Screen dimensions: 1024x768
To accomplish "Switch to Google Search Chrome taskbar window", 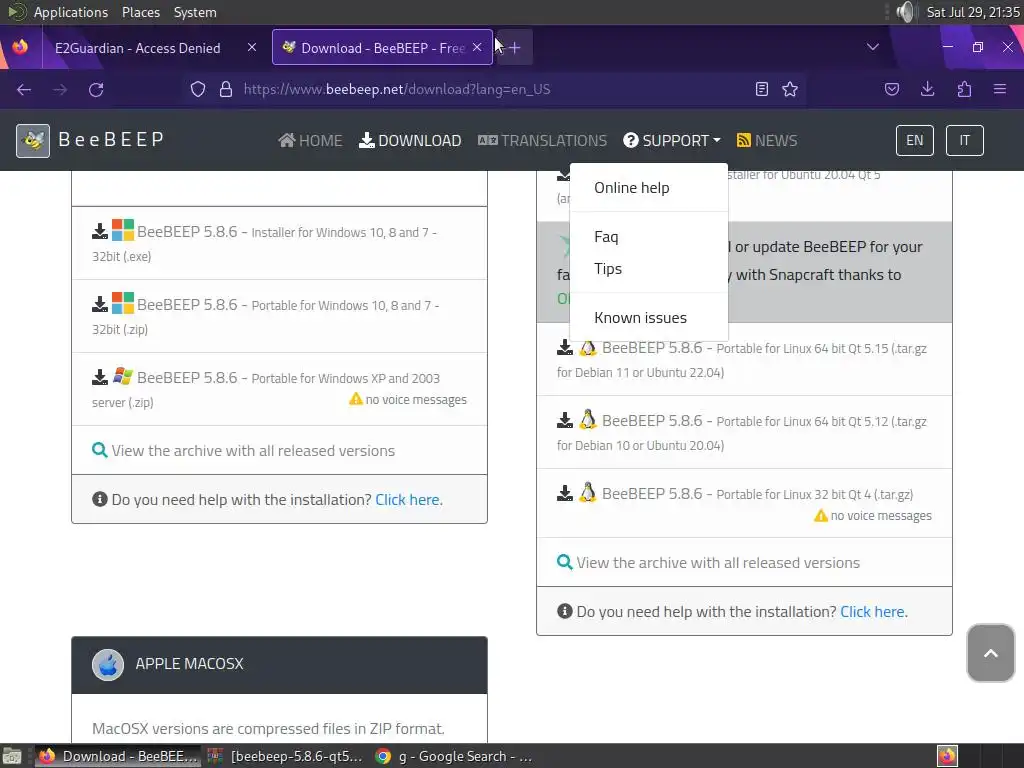I will click(x=455, y=756).
